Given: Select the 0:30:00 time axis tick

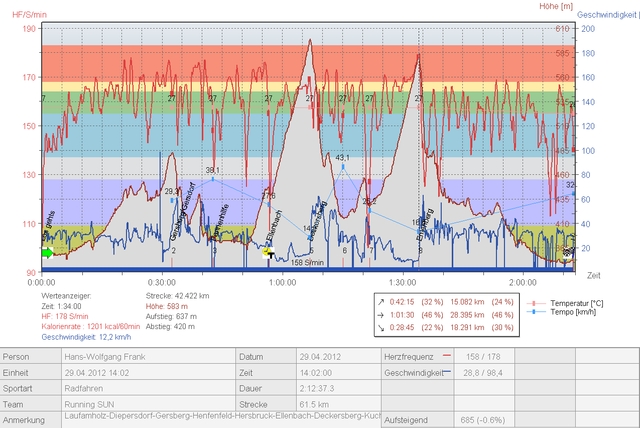Looking at the screenshot, I should point(162,283).
